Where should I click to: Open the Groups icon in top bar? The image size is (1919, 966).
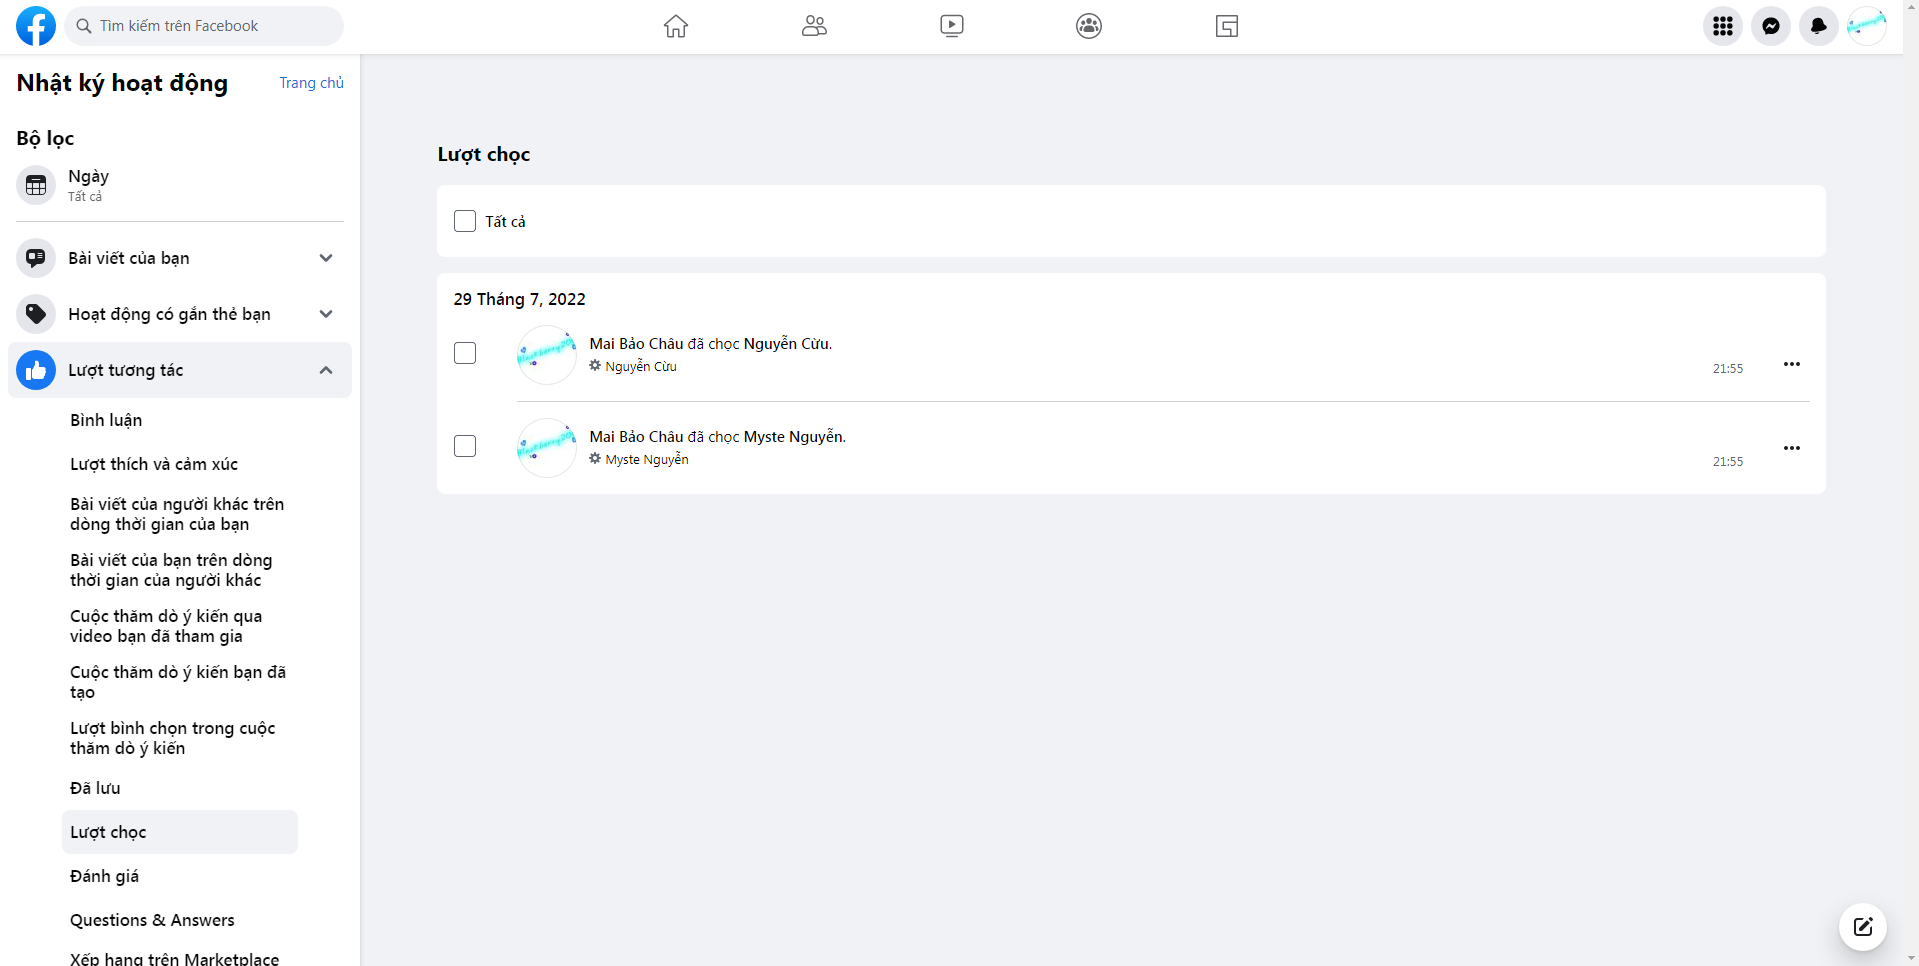pyautogui.click(x=1089, y=26)
